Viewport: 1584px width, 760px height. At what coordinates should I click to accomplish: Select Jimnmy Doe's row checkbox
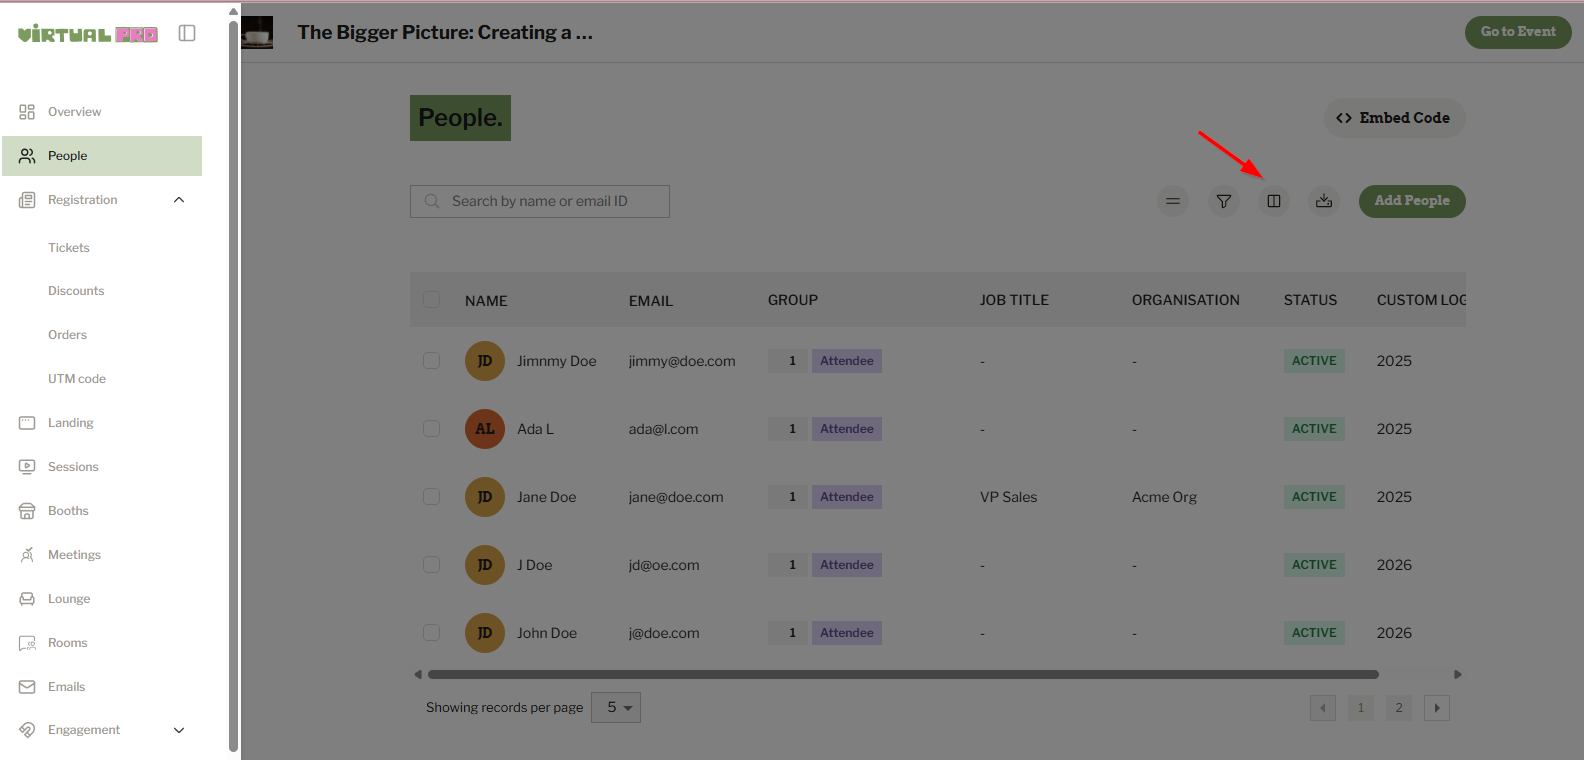pyautogui.click(x=431, y=361)
